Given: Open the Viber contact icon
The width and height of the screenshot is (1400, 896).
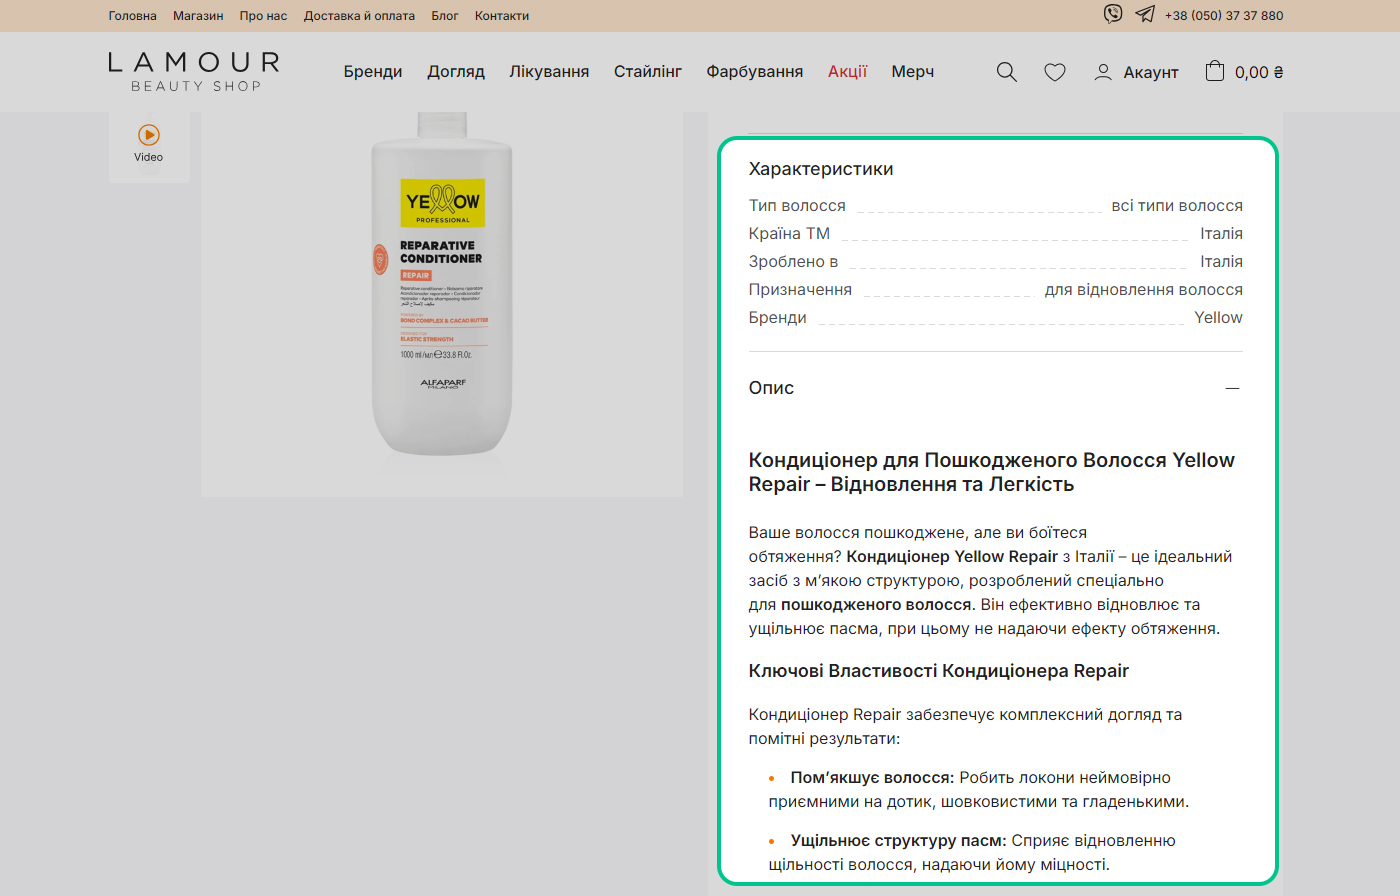Looking at the screenshot, I should pyautogui.click(x=1113, y=14).
